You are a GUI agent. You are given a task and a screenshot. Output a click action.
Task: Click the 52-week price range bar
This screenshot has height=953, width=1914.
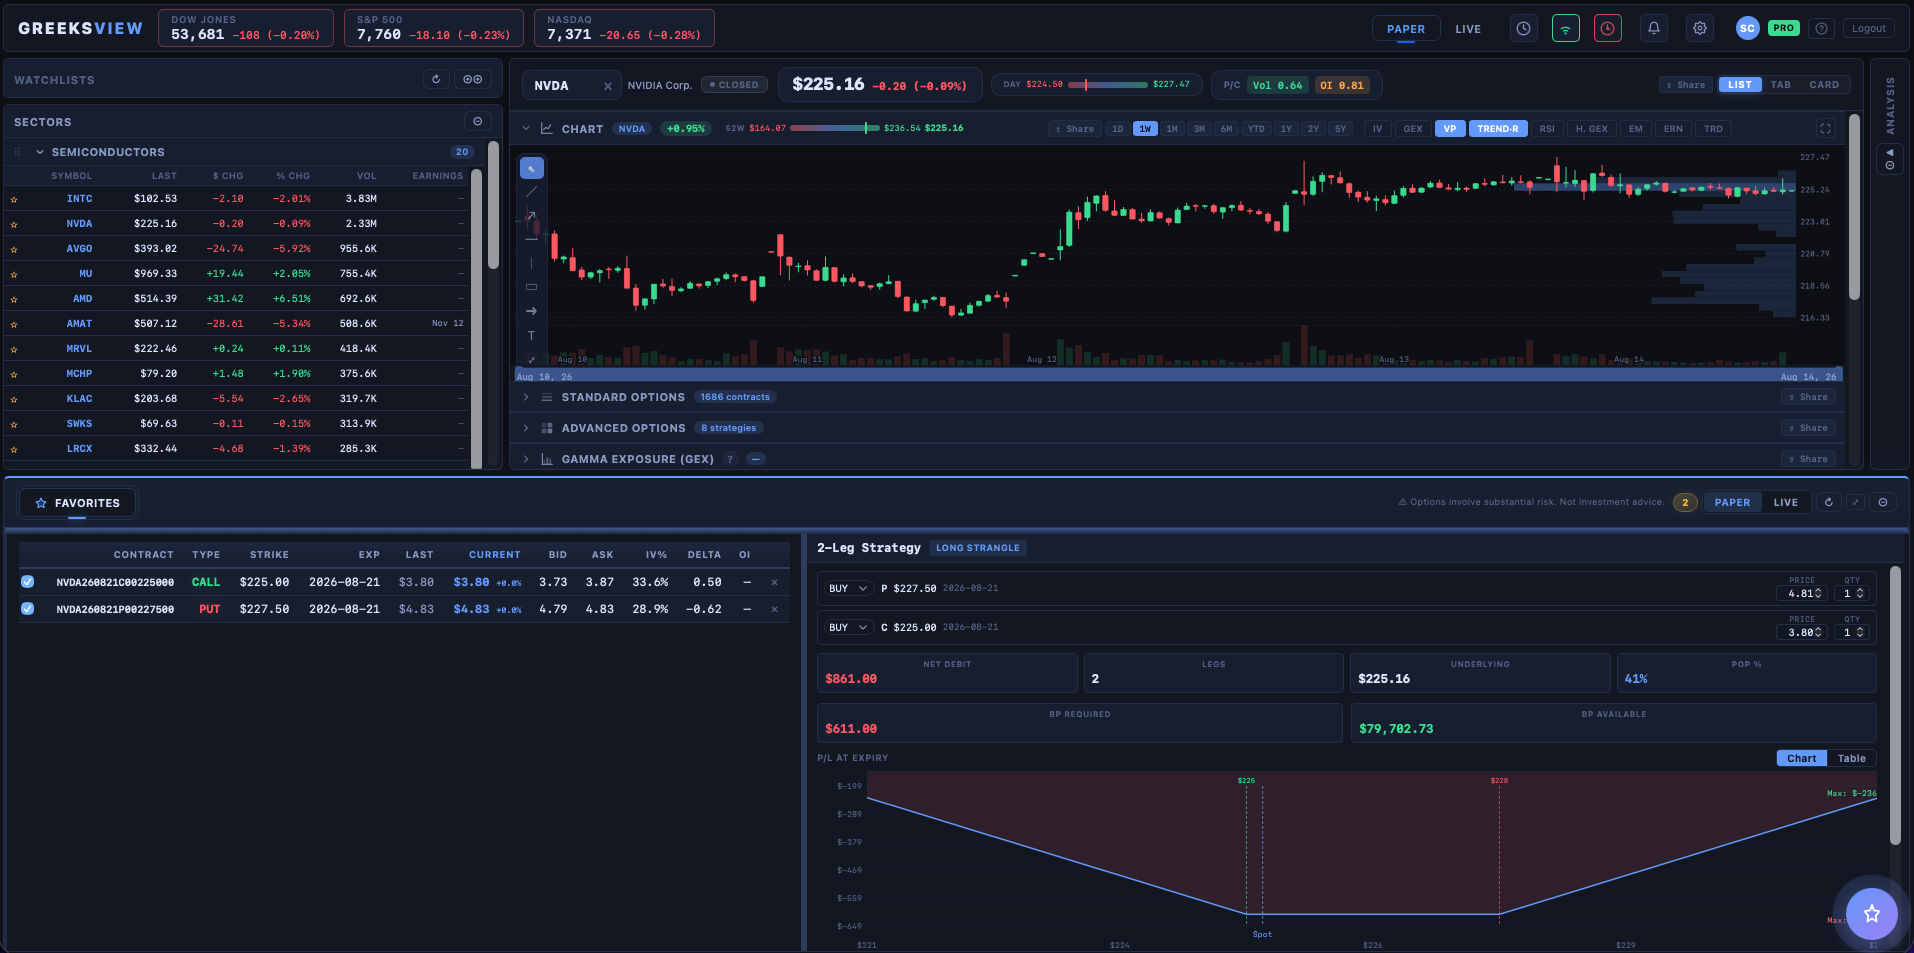pyautogui.click(x=835, y=128)
